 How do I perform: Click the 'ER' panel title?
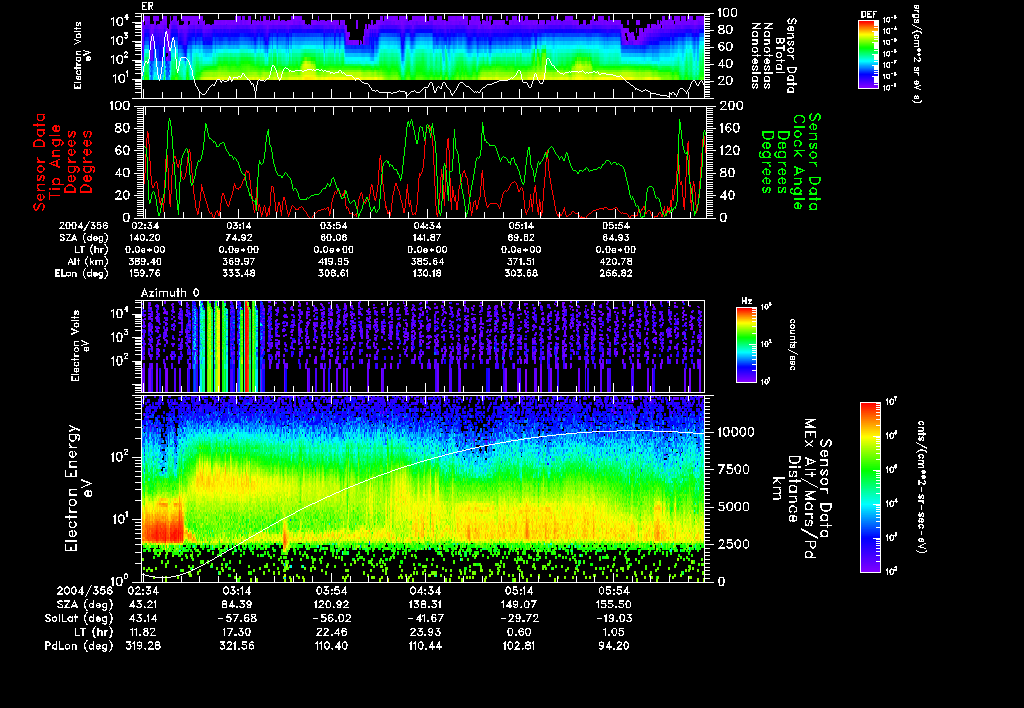(x=147, y=6)
